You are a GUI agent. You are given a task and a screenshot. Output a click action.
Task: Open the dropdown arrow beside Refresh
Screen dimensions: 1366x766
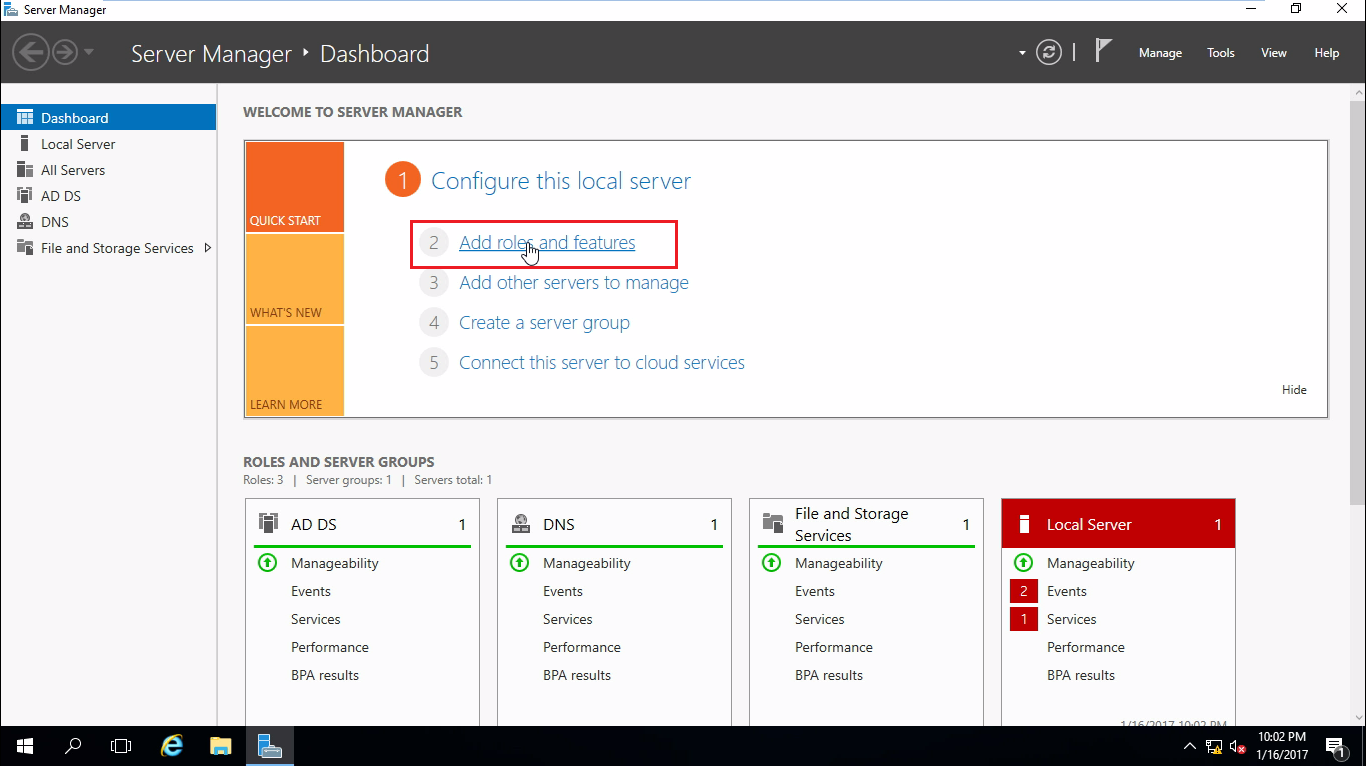point(1022,53)
